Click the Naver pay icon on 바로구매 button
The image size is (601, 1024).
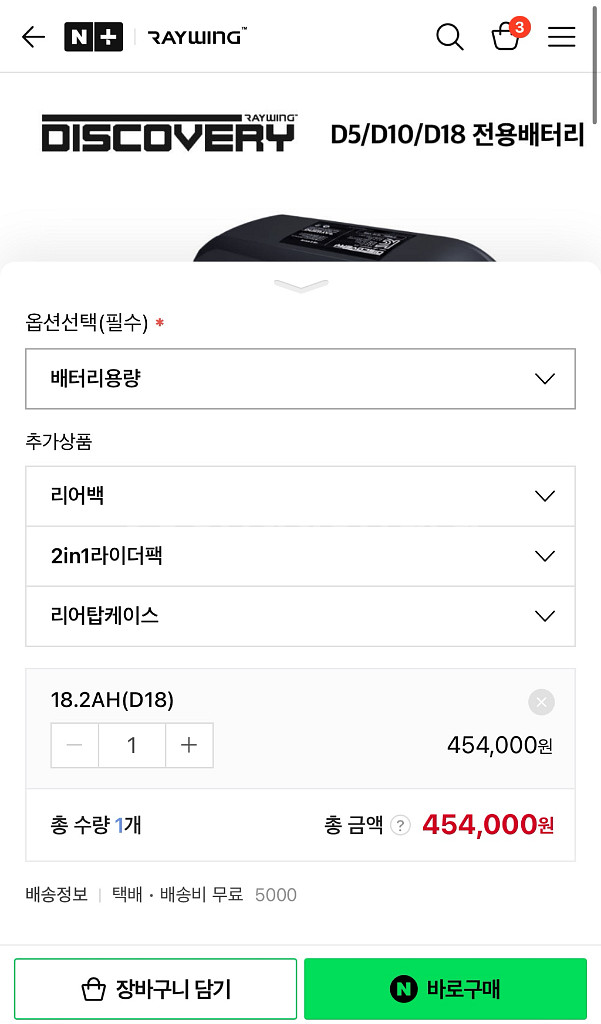tap(402, 989)
